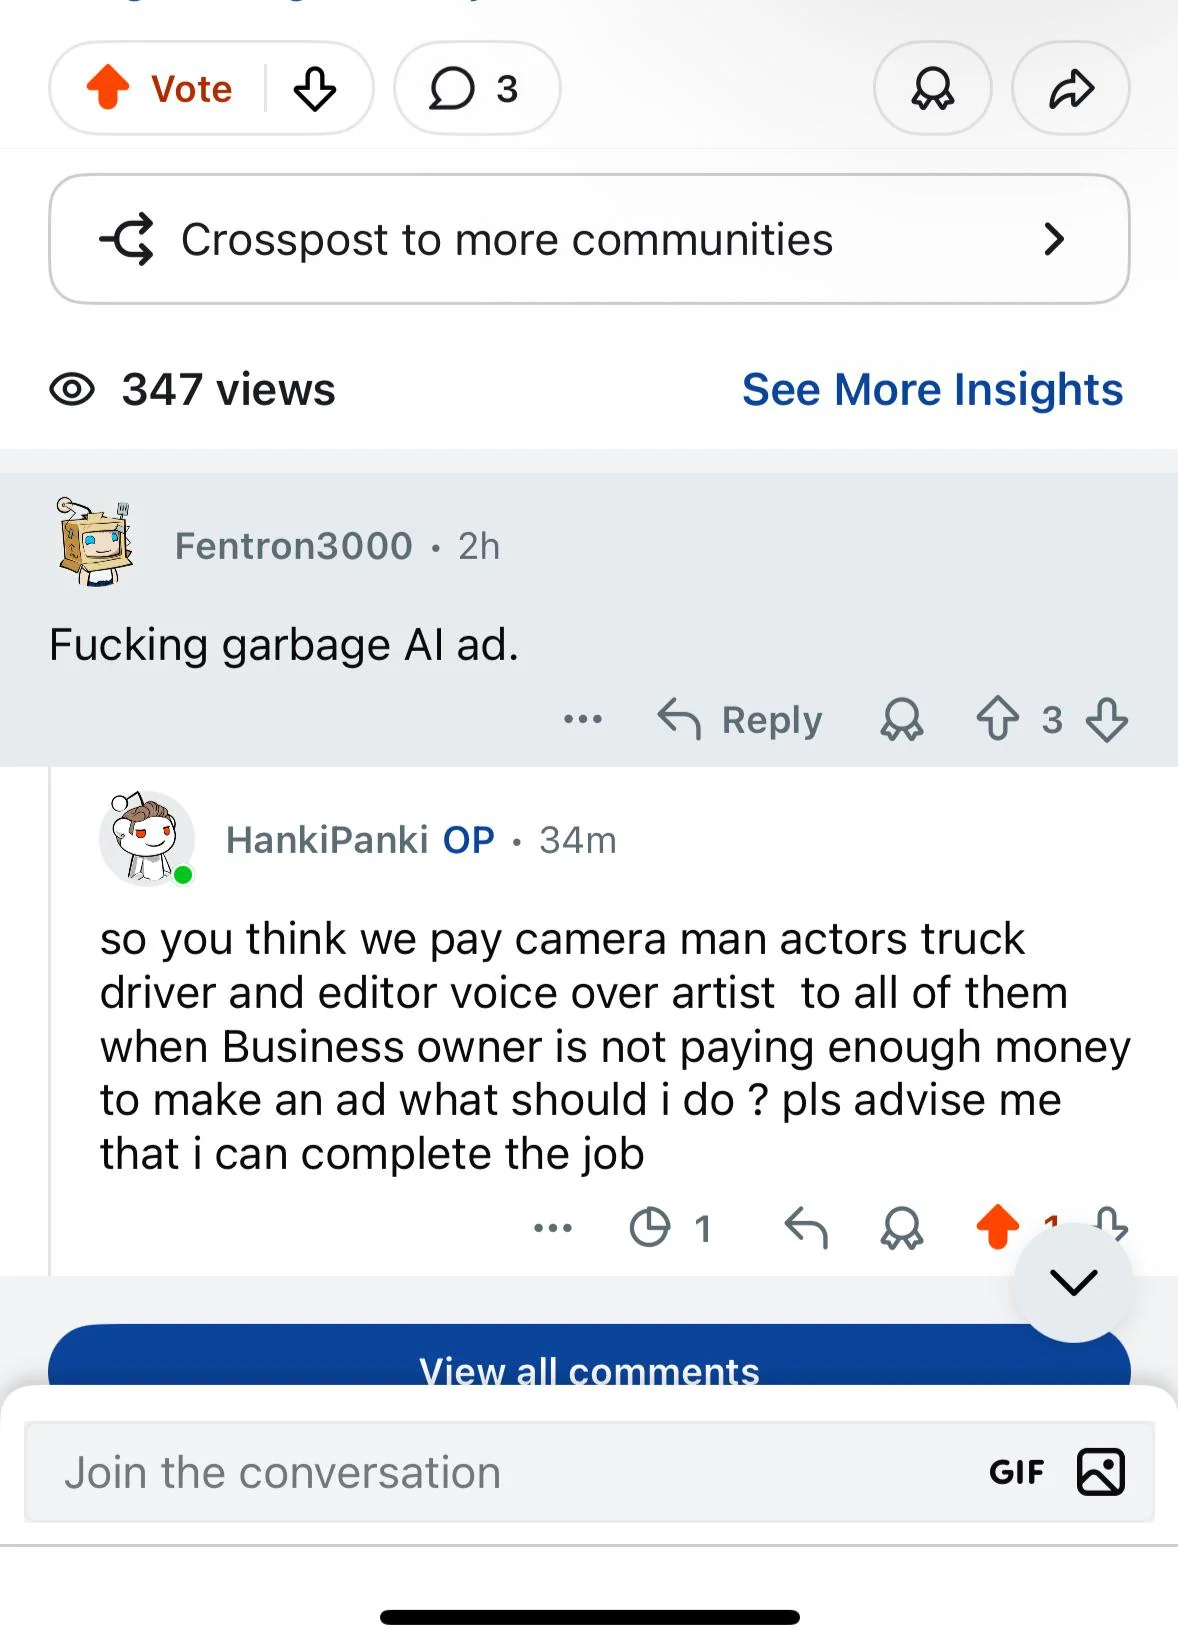The image size is (1178, 1649).
Task: Downvote Fentron3000's comment
Action: click(1107, 719)
